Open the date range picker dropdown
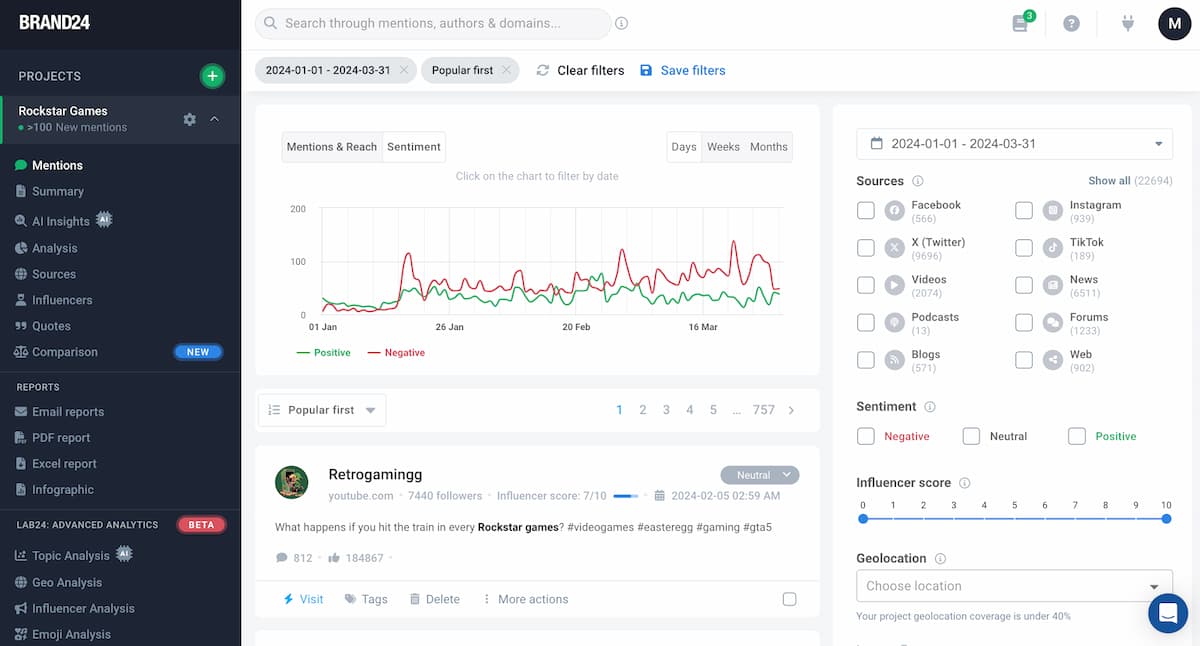The height and width of the screenshot is (646, 1200). coord(1015,144)
